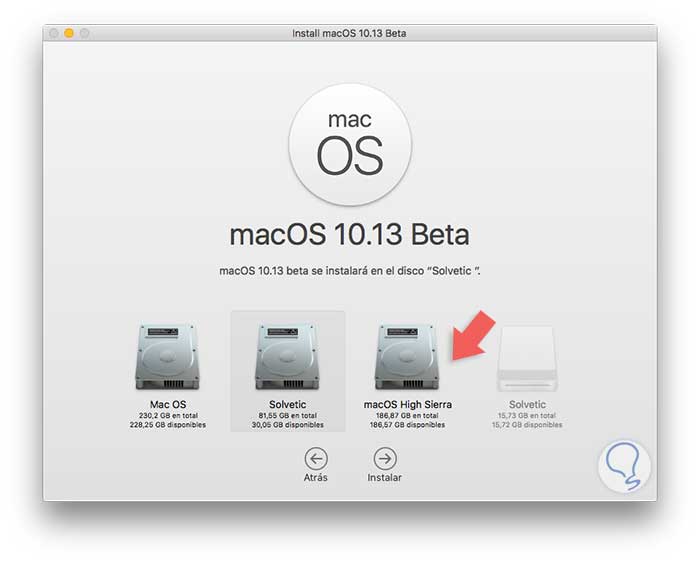Select the Mac OS disk drive icon
Viewport: 700px width, 563px height.
167,357
